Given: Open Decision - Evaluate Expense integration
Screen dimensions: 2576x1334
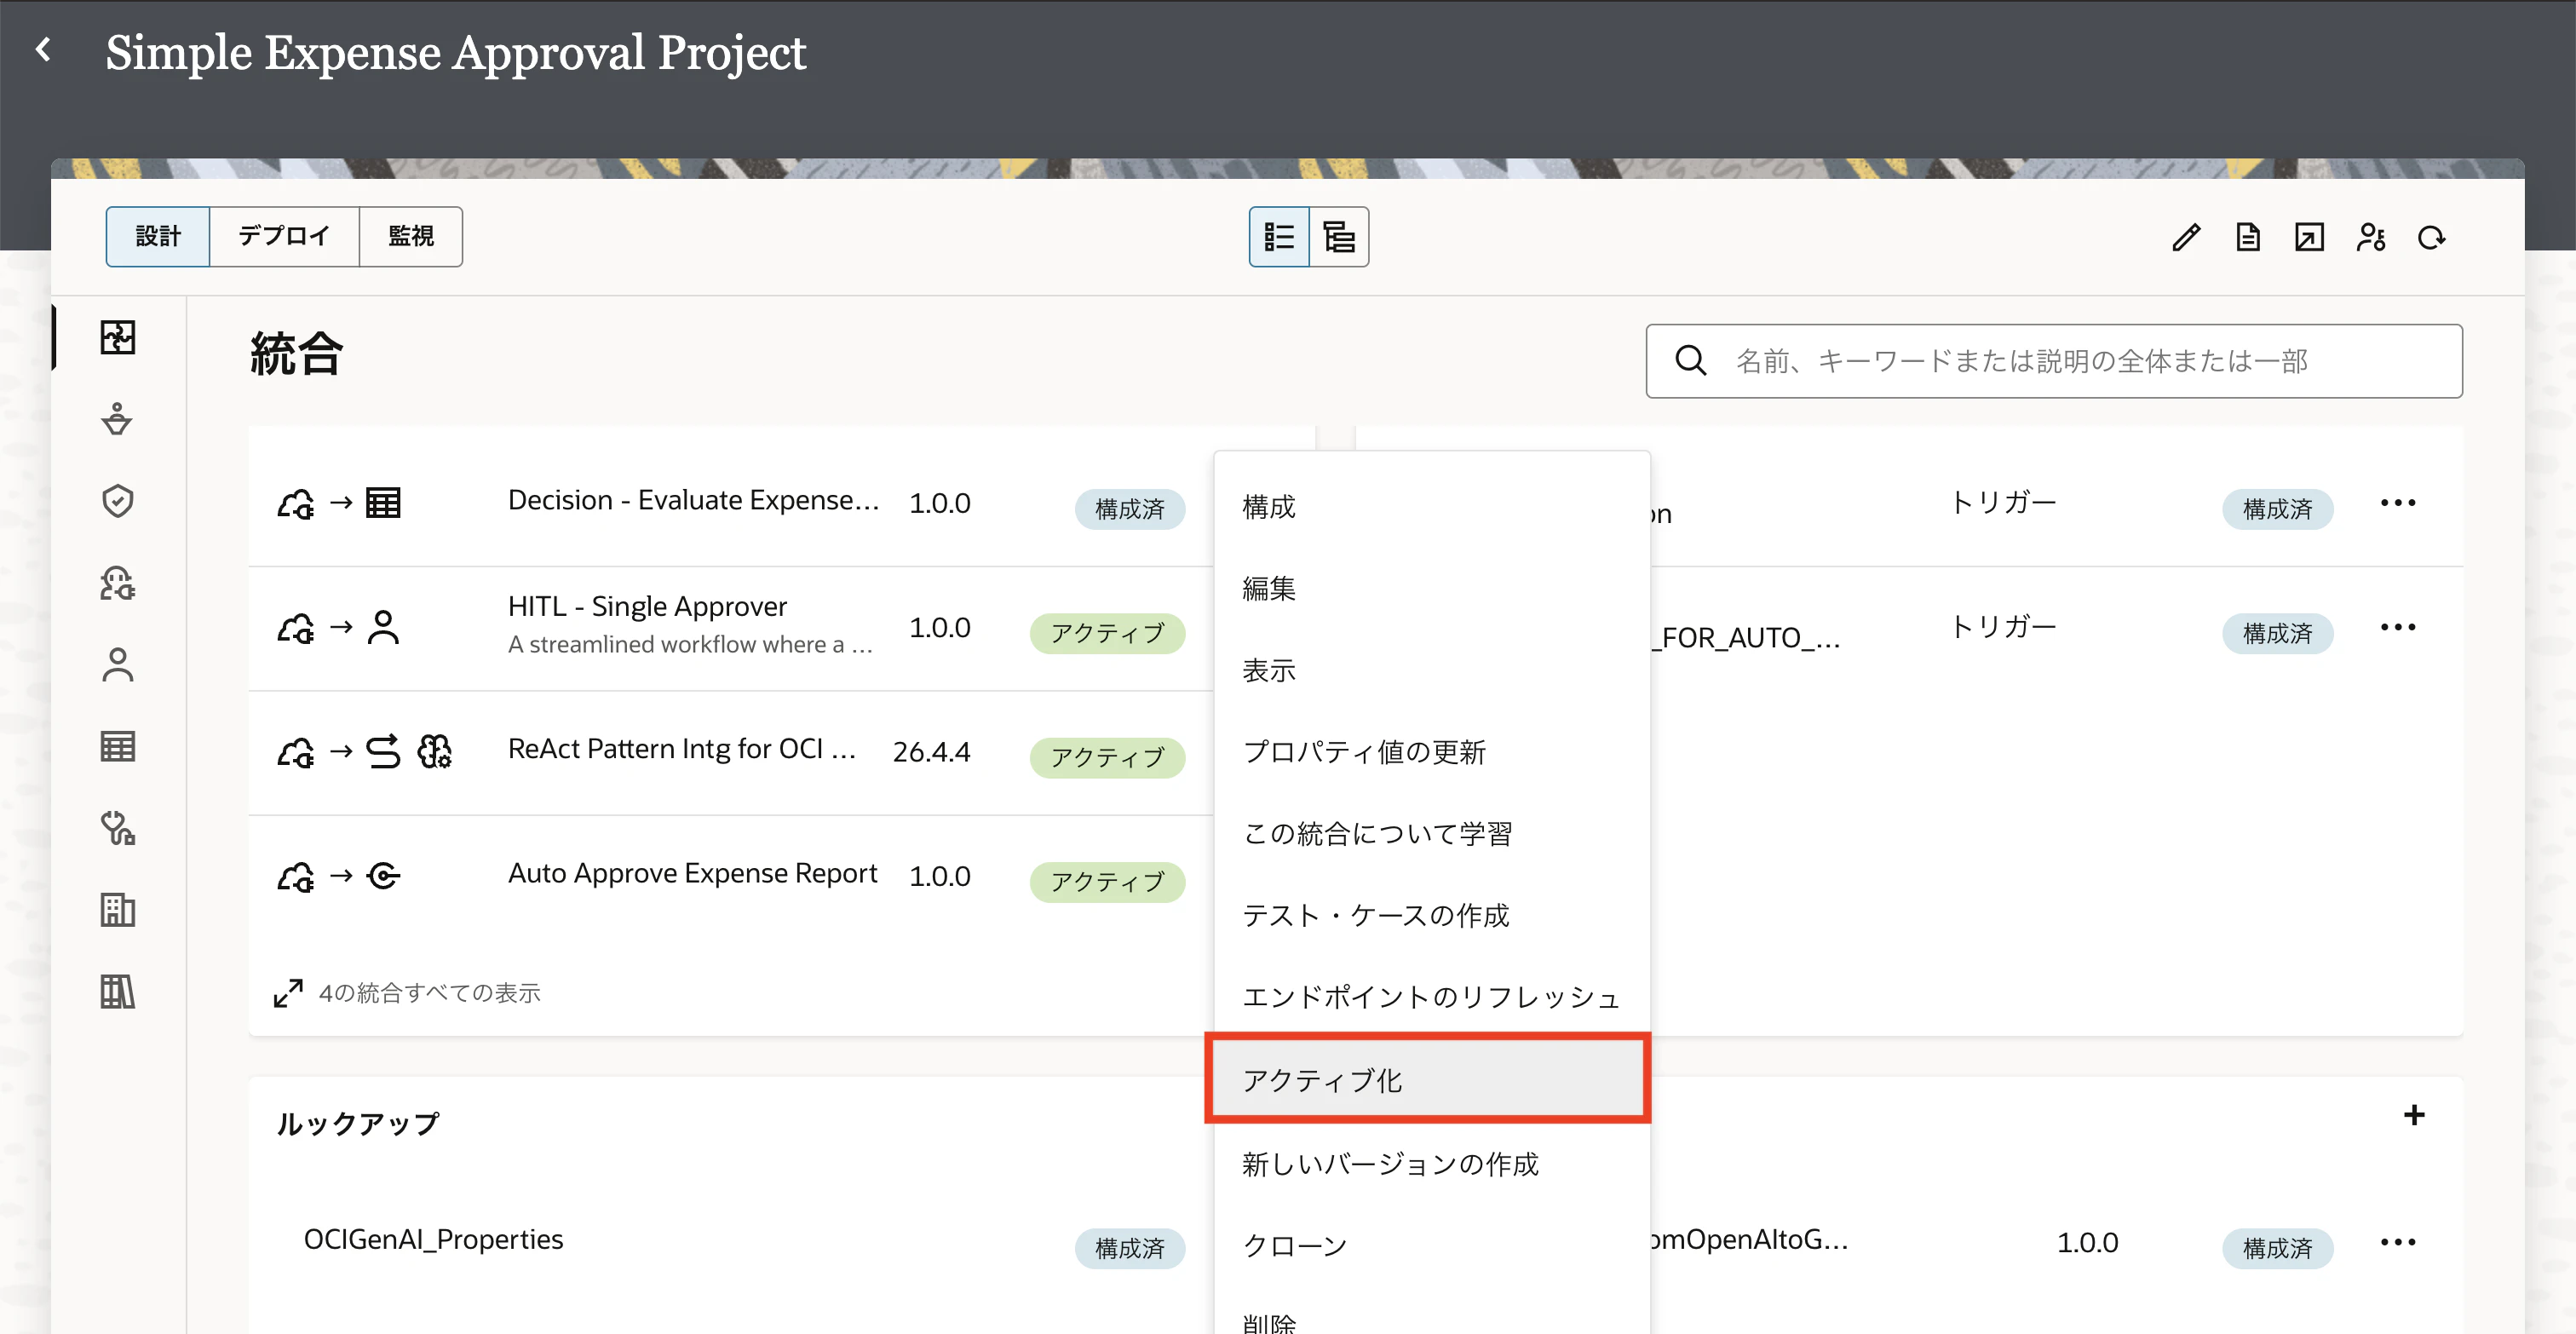Looking at the screenshot, I should (693, 500).
